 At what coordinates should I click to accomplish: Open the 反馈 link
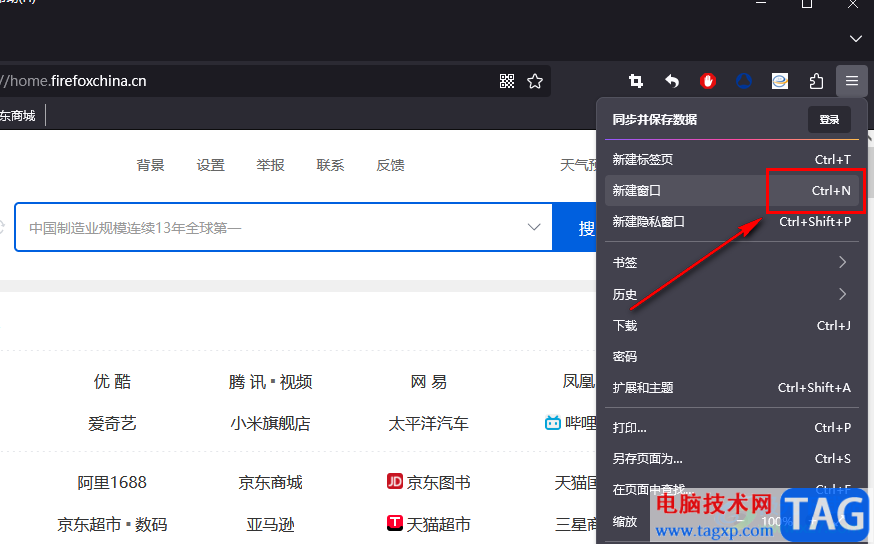[x=390, y=166]
